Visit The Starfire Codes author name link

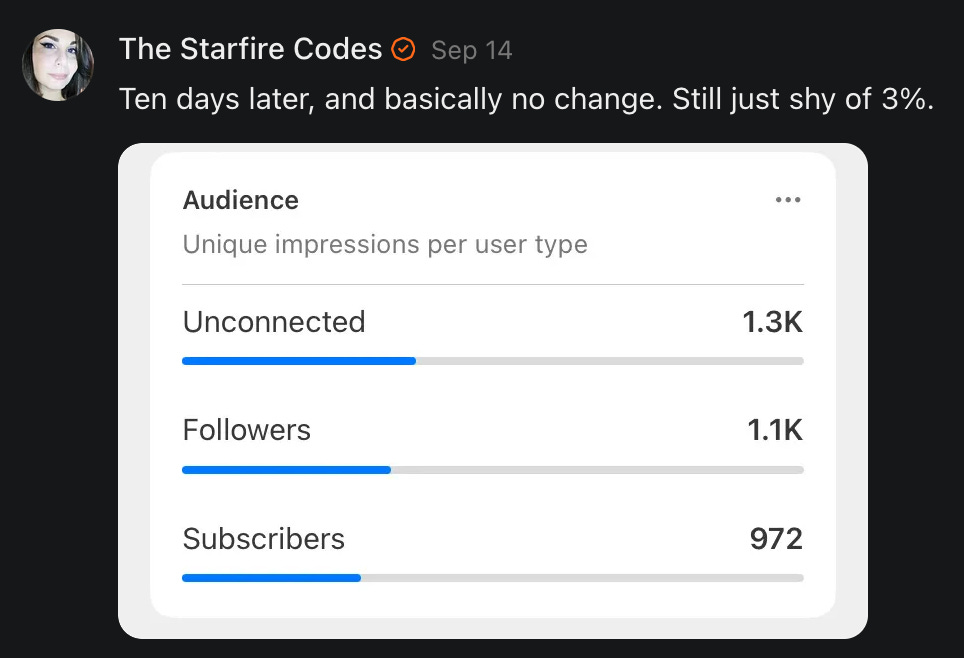(250, 49)
